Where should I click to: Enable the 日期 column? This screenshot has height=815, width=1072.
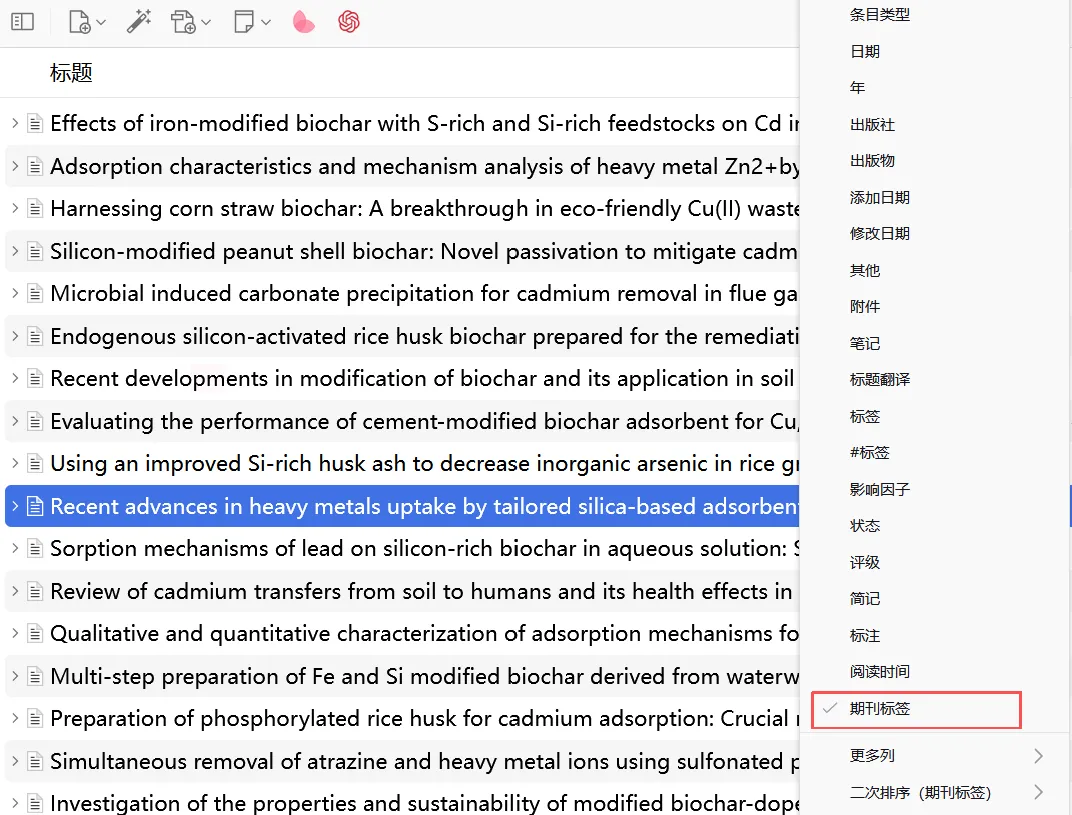[864, 51]
